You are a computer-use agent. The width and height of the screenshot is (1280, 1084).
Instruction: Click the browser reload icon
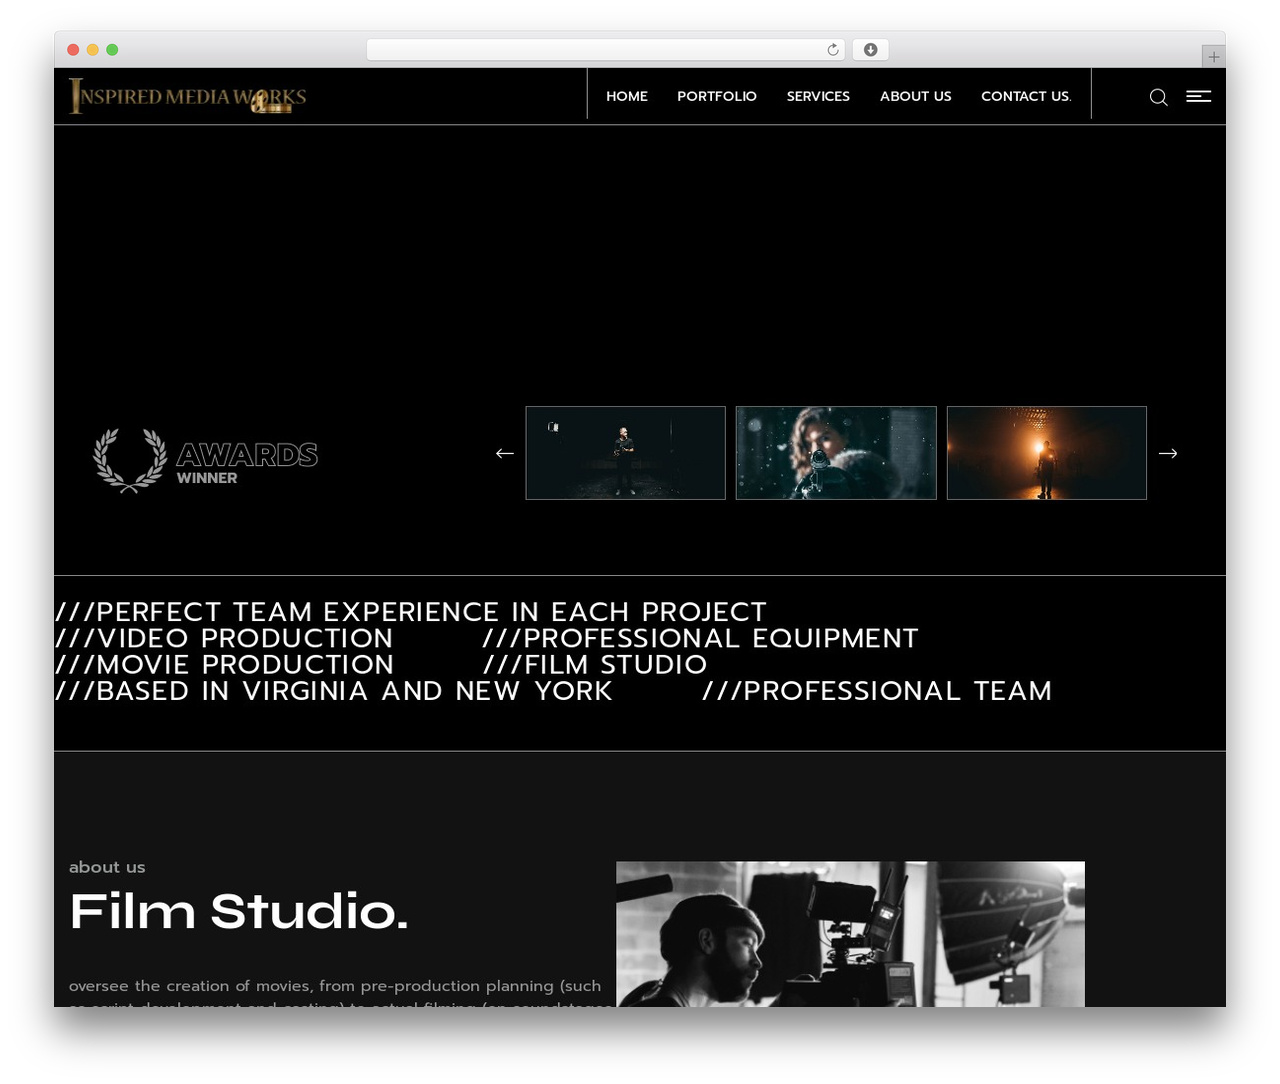point(833,50)
